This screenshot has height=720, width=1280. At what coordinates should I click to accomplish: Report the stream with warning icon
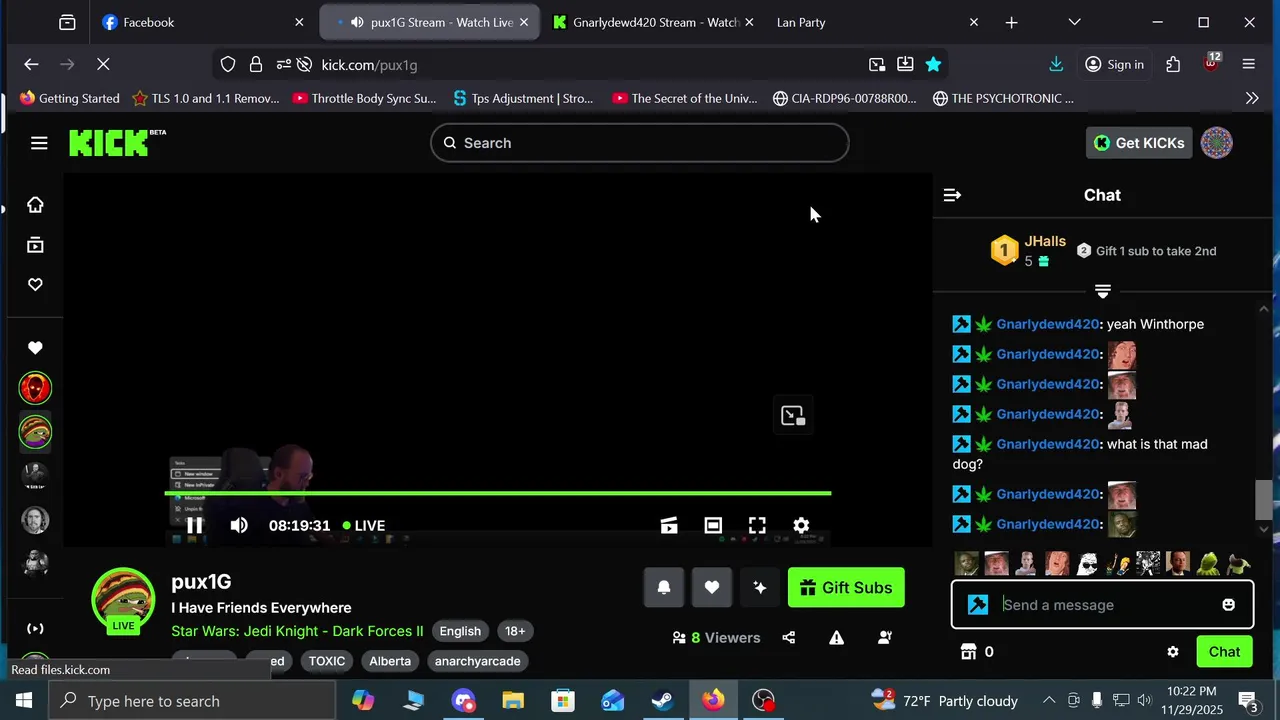click(836, 638)
